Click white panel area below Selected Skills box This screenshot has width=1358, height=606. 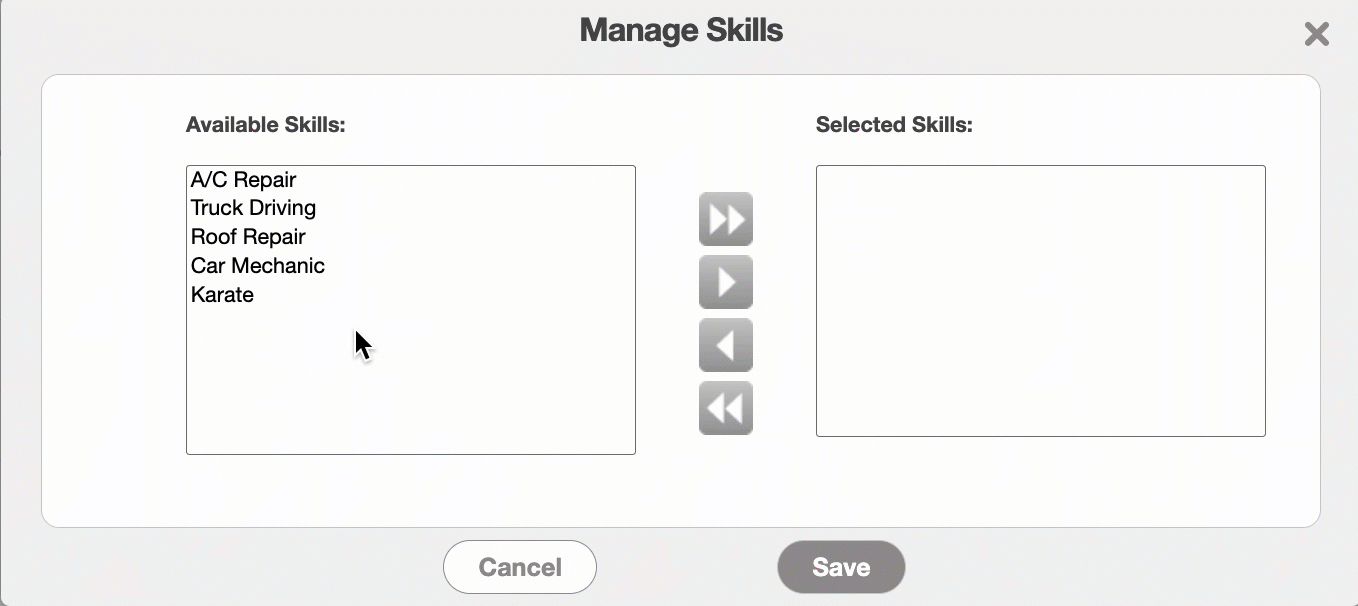1040,480
